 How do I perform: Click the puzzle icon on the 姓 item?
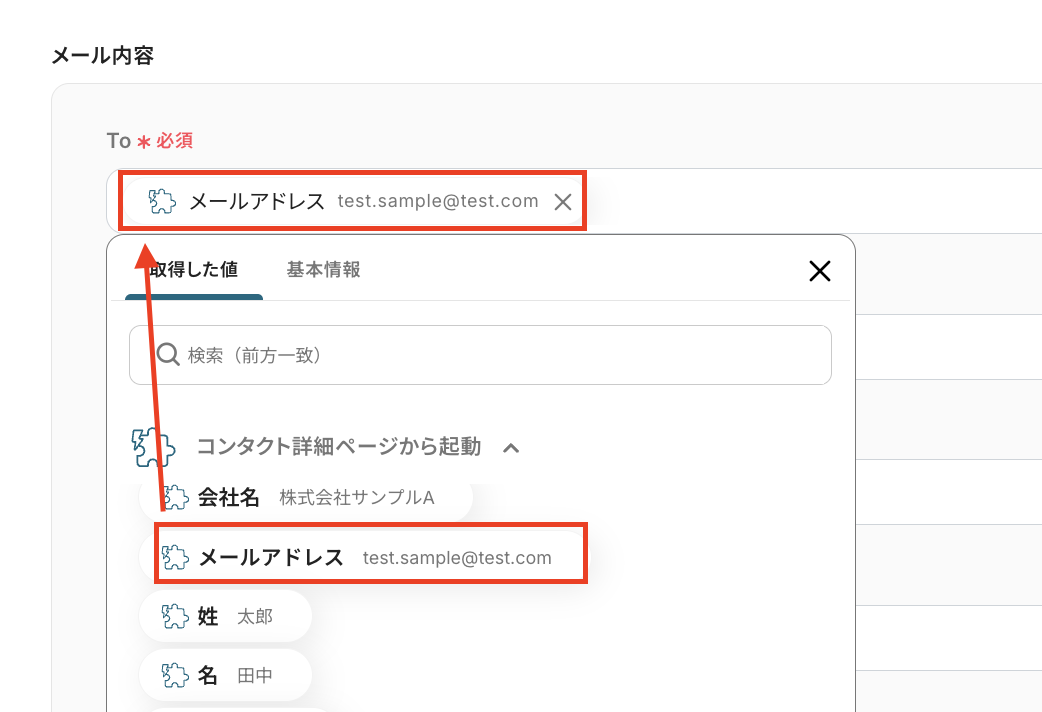pyautogui.click(x=175, y=616)
